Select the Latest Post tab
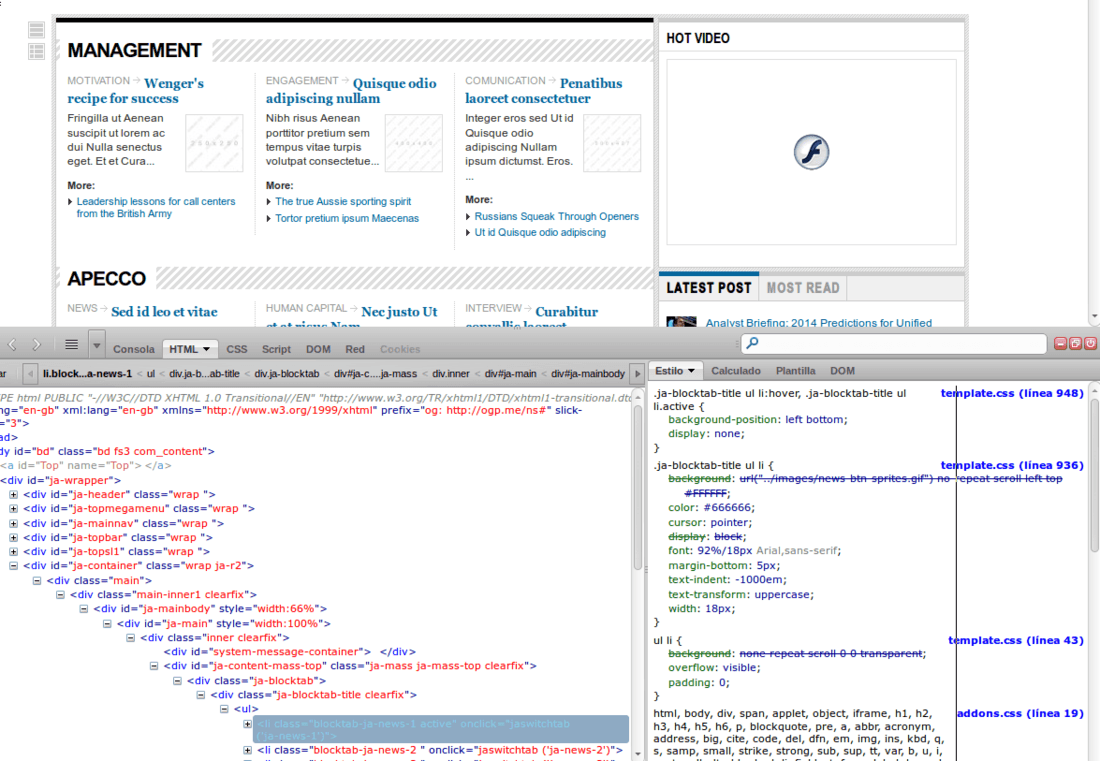1100x761 pixels. [709, 288]
